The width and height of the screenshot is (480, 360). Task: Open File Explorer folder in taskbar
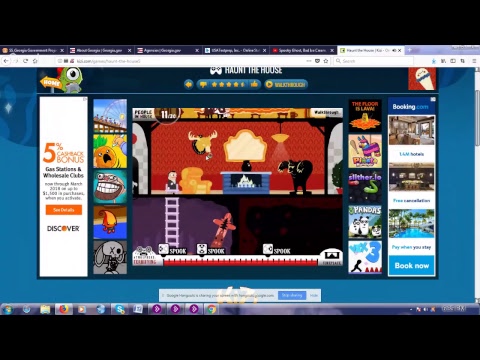click(45, 309)
